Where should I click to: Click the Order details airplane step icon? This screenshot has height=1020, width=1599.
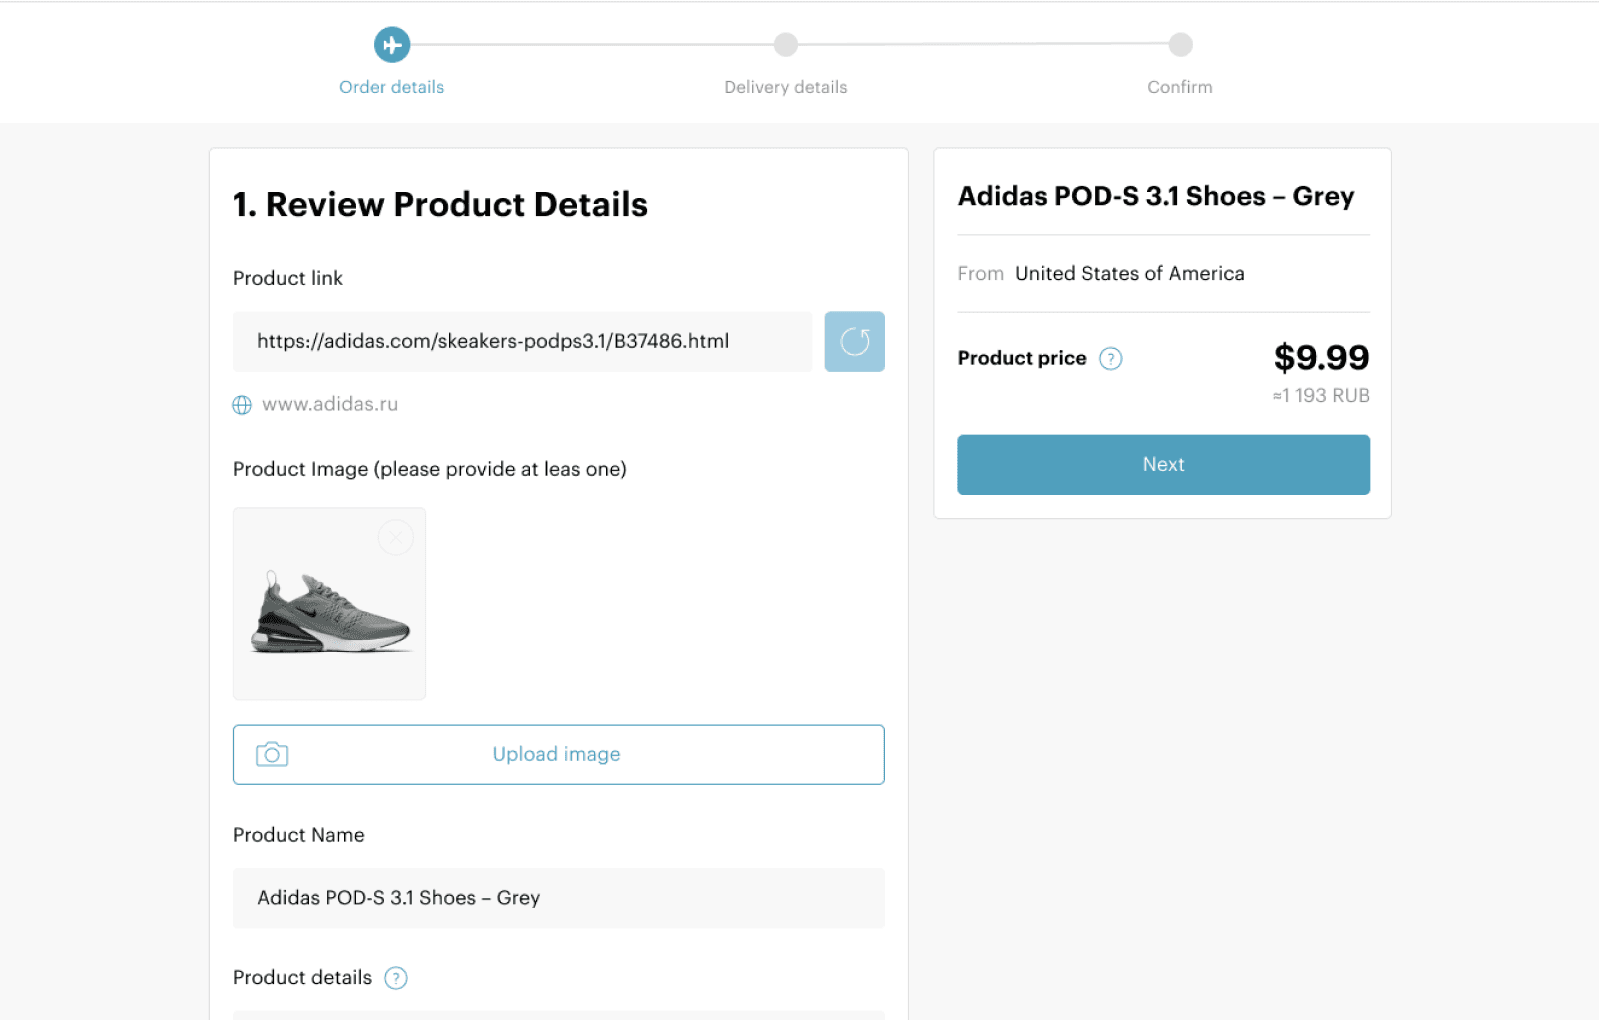(392, 45)
